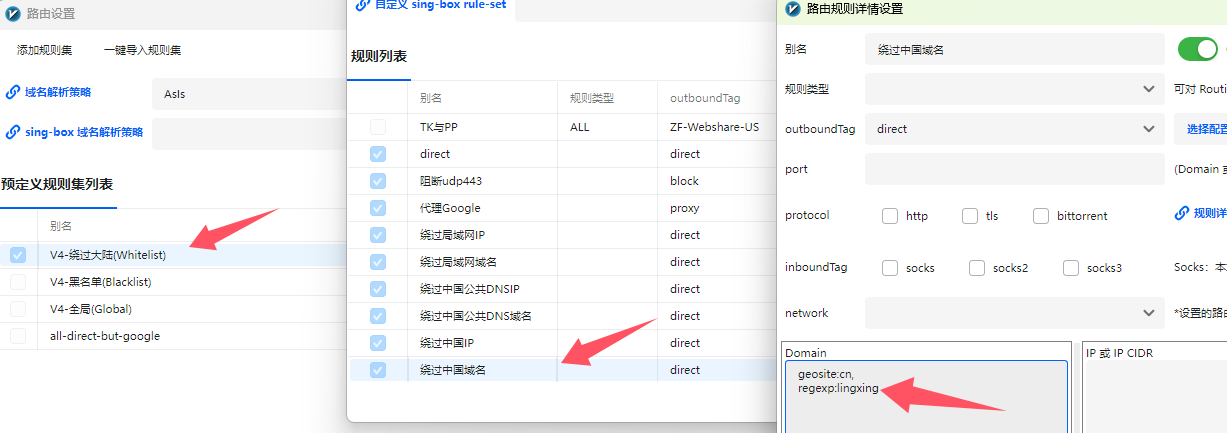Click the link icon beside 自定义 sing-box rule-set
This screenshot has width=1227, height=433.
tap(363, 5)
